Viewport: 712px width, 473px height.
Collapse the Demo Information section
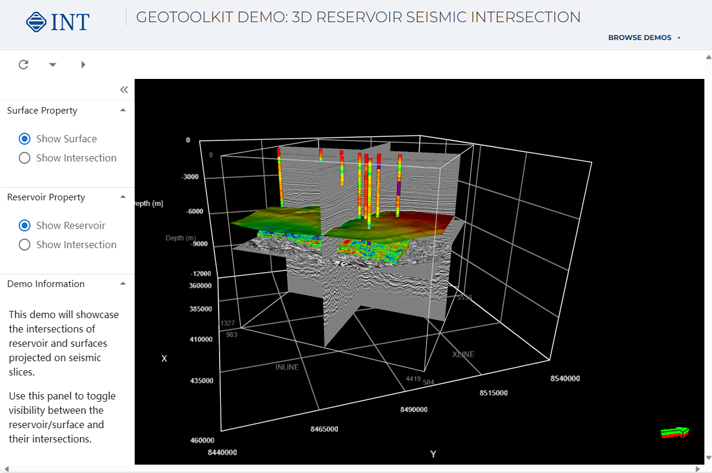click(123, 284)
